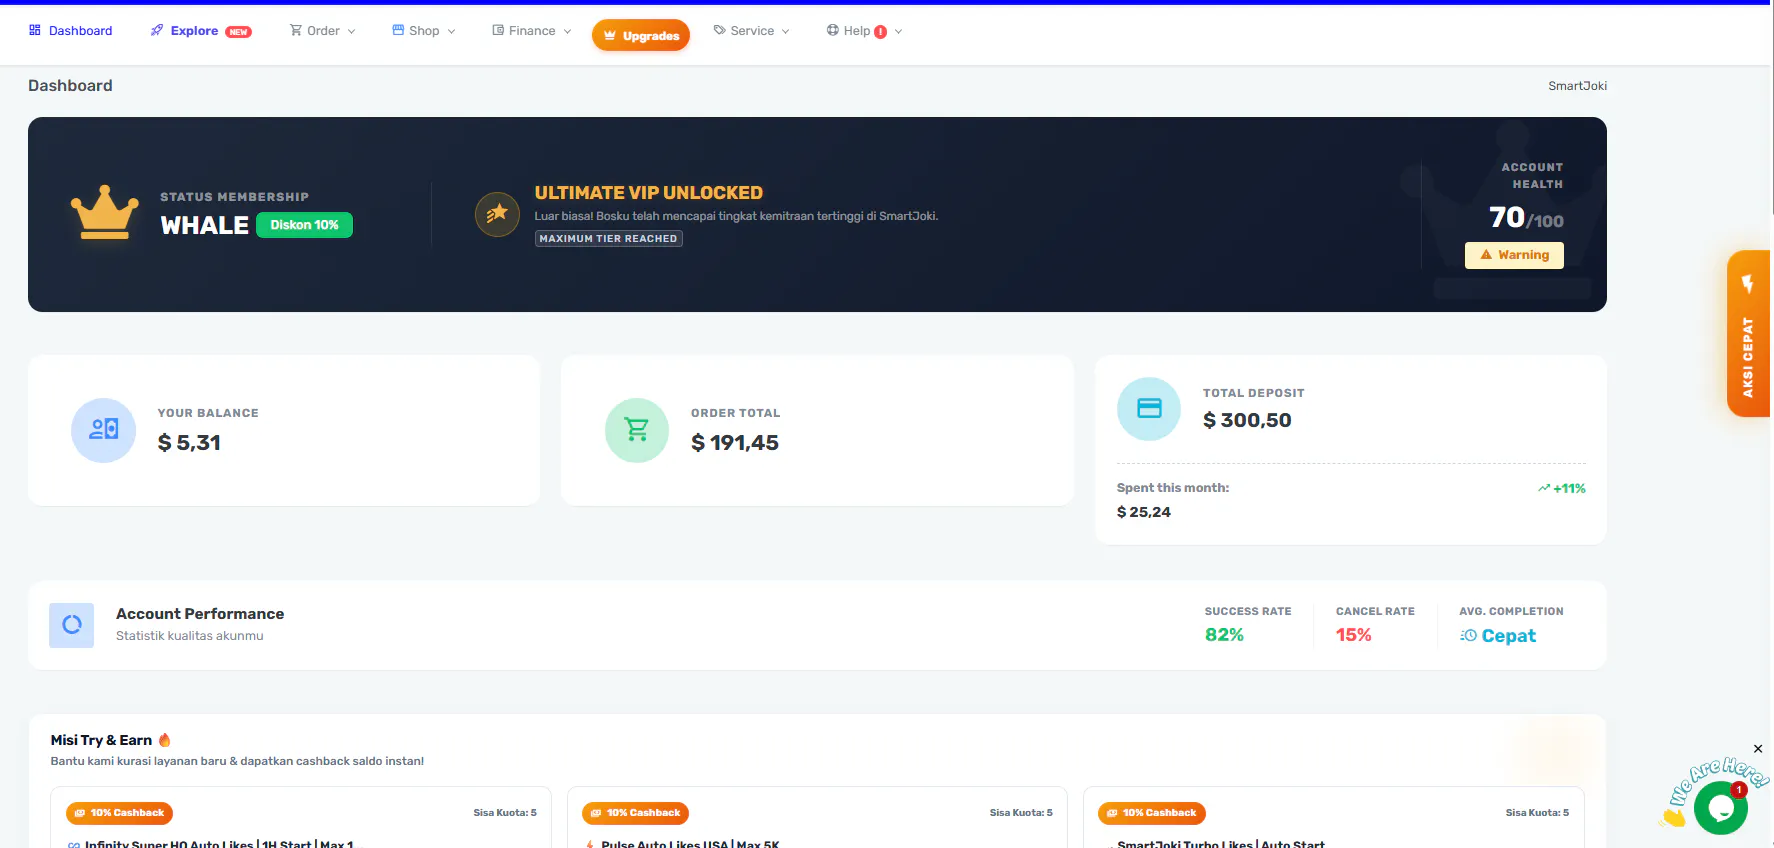Expand the Finance dropdown menu
Screen dimensions: 1774x848
[x=532, y=31]
